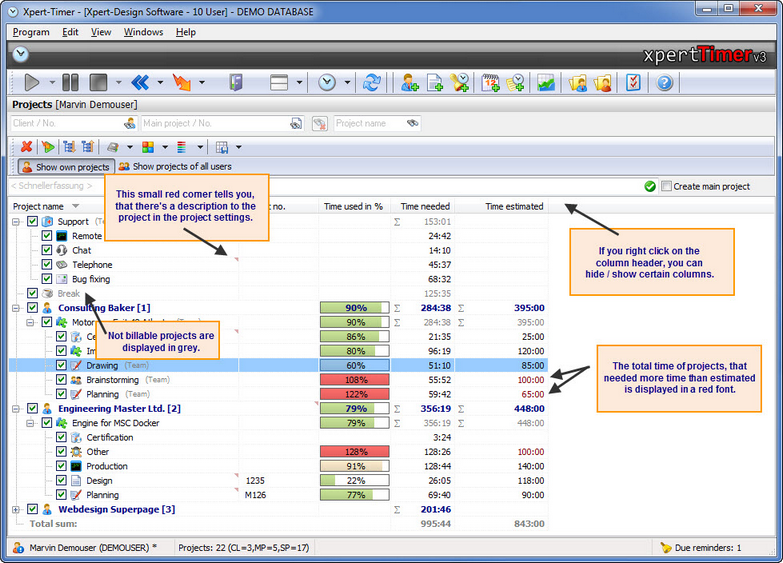Open the Program menu
The image size is (783, 563).
coord(31,32)
